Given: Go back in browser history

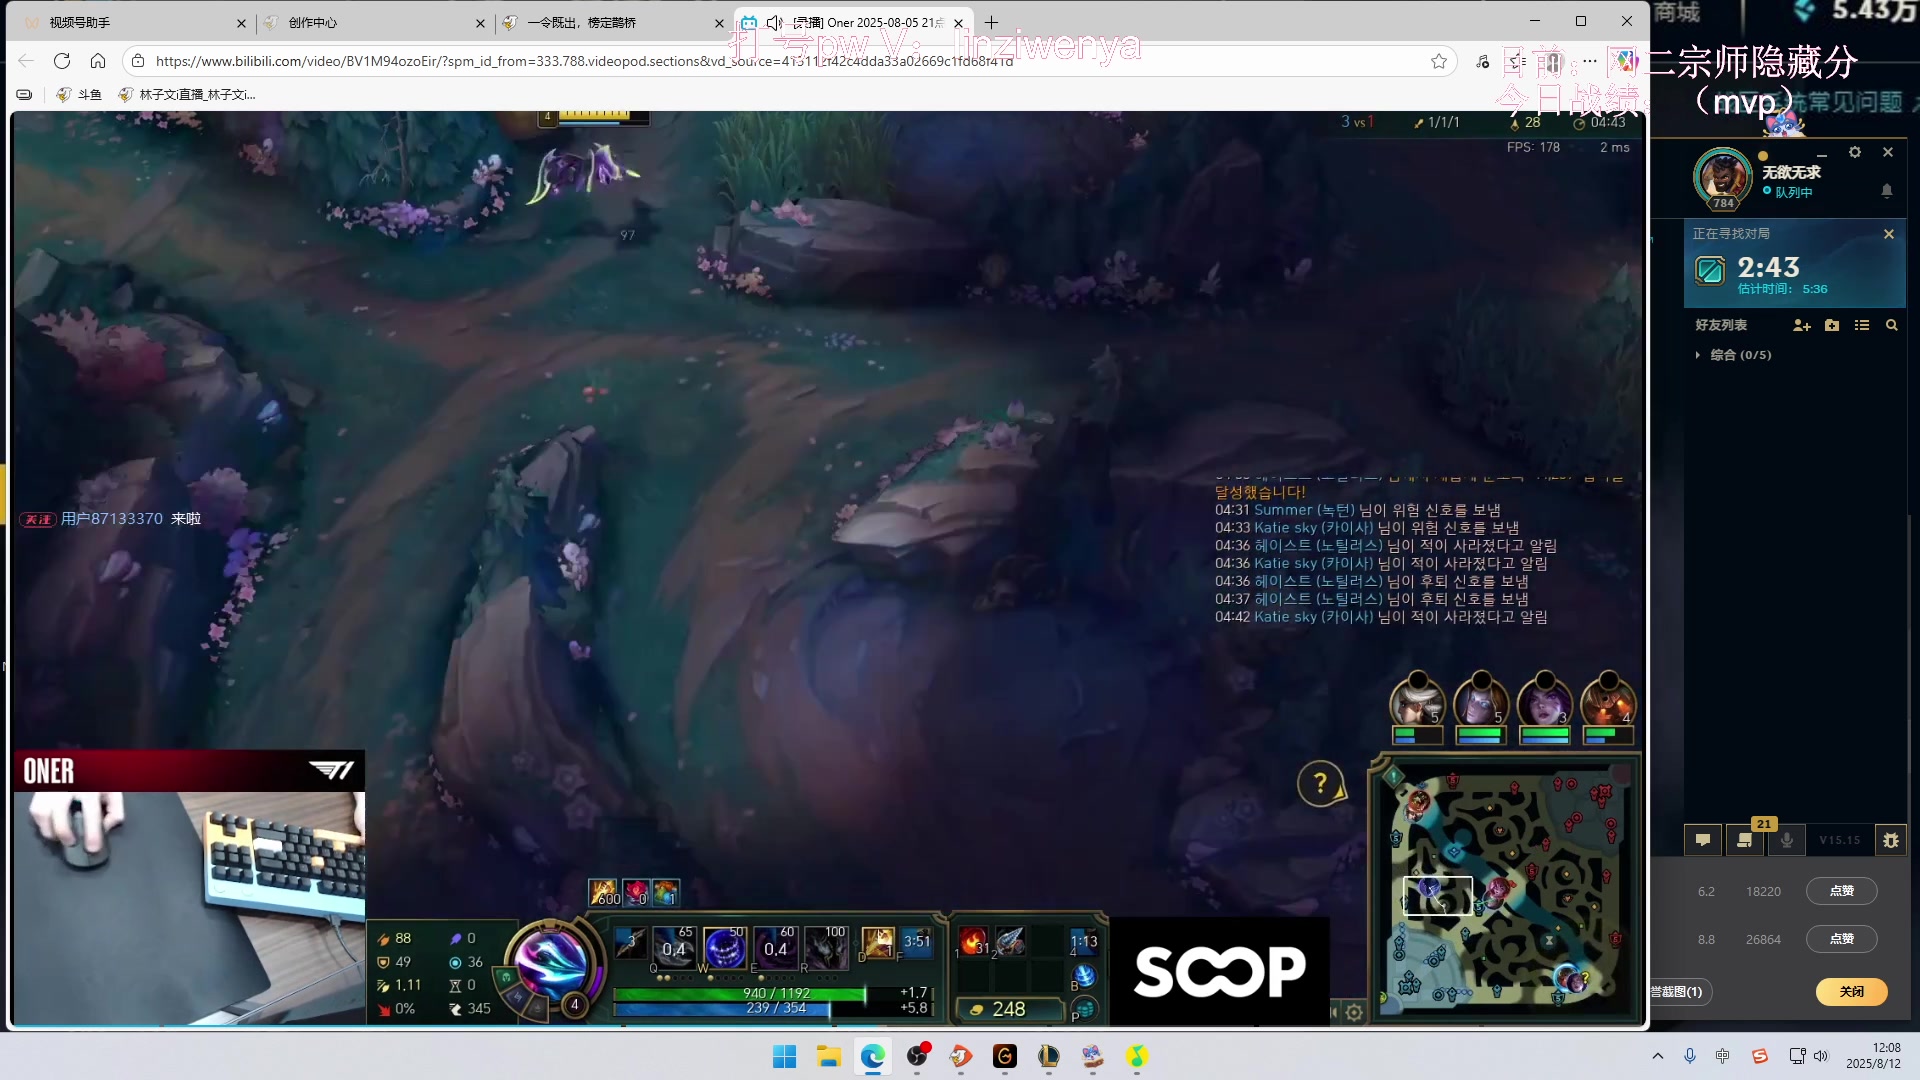Looking at the screenshot, I should click(x=26, y=61).
